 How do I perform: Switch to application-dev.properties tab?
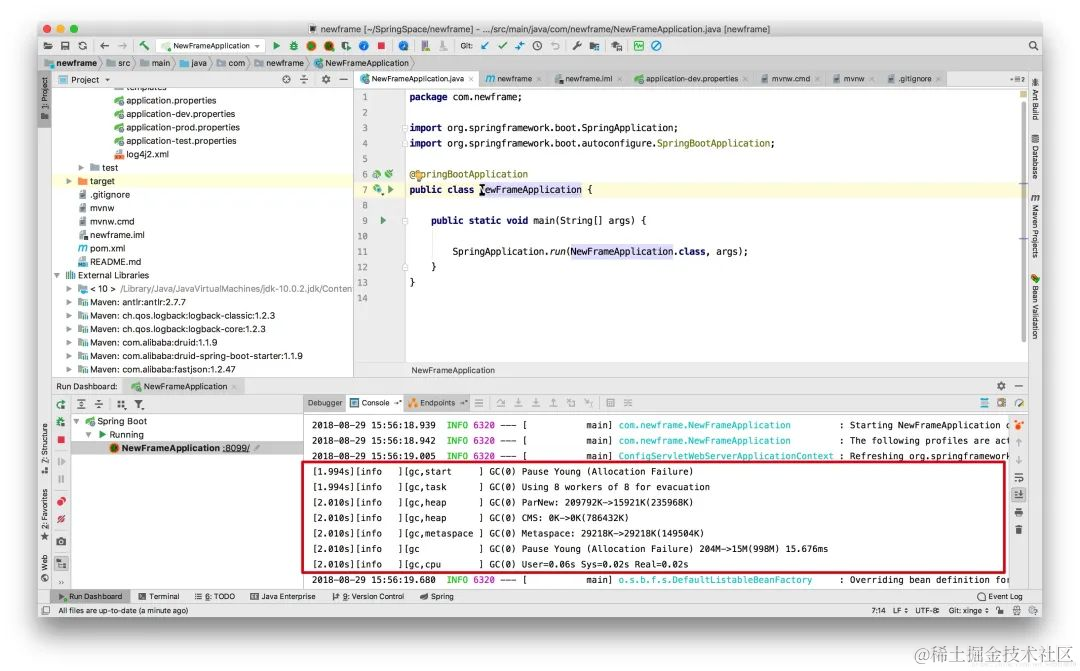692,79
